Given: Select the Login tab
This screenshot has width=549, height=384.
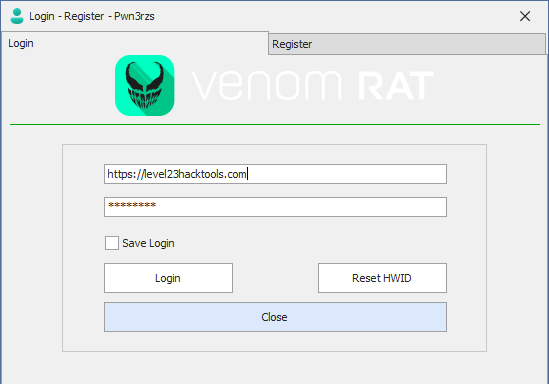Looking at the screenshot, I should 135,43.
